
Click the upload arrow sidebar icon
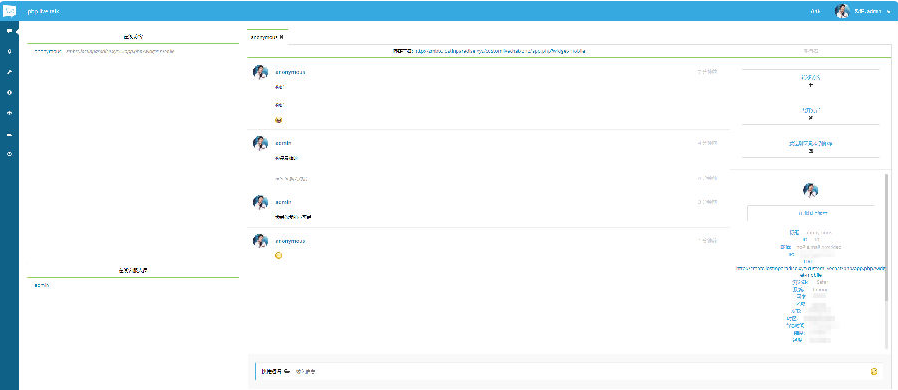coord(9,113)
